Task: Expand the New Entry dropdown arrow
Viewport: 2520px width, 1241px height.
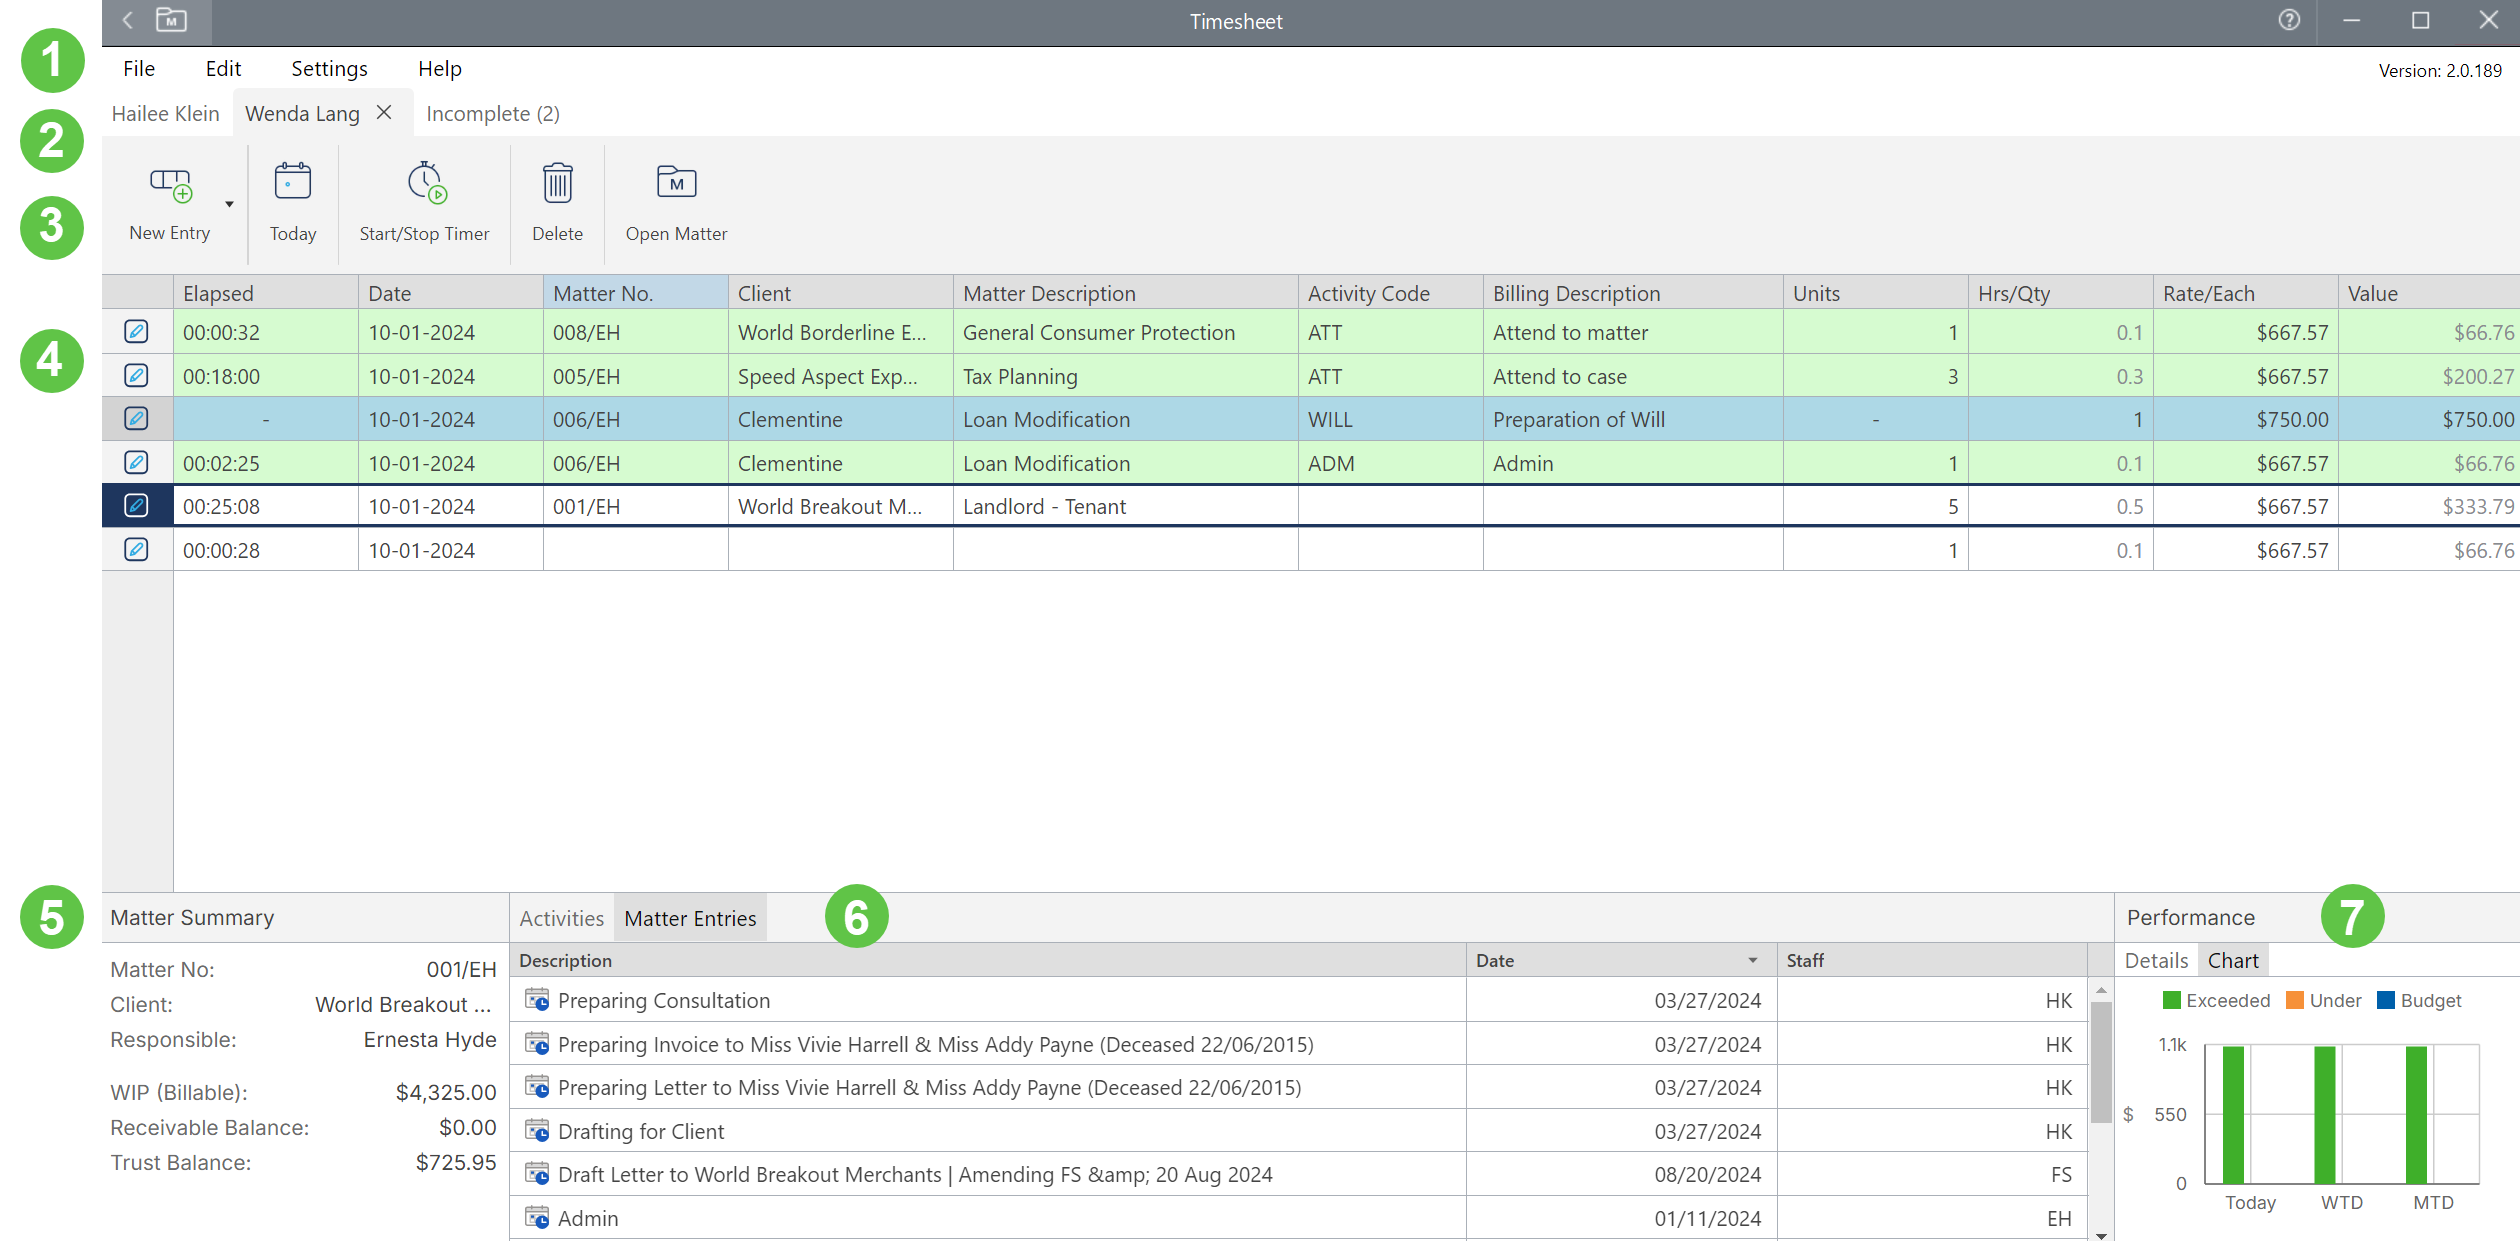Action: pyautogui.click(x=229, y=204)
